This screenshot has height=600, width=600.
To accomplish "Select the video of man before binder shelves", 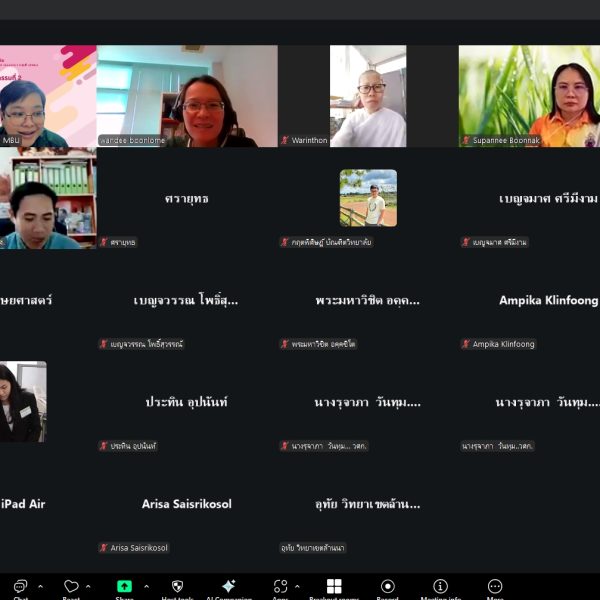I will click(48, 198).
